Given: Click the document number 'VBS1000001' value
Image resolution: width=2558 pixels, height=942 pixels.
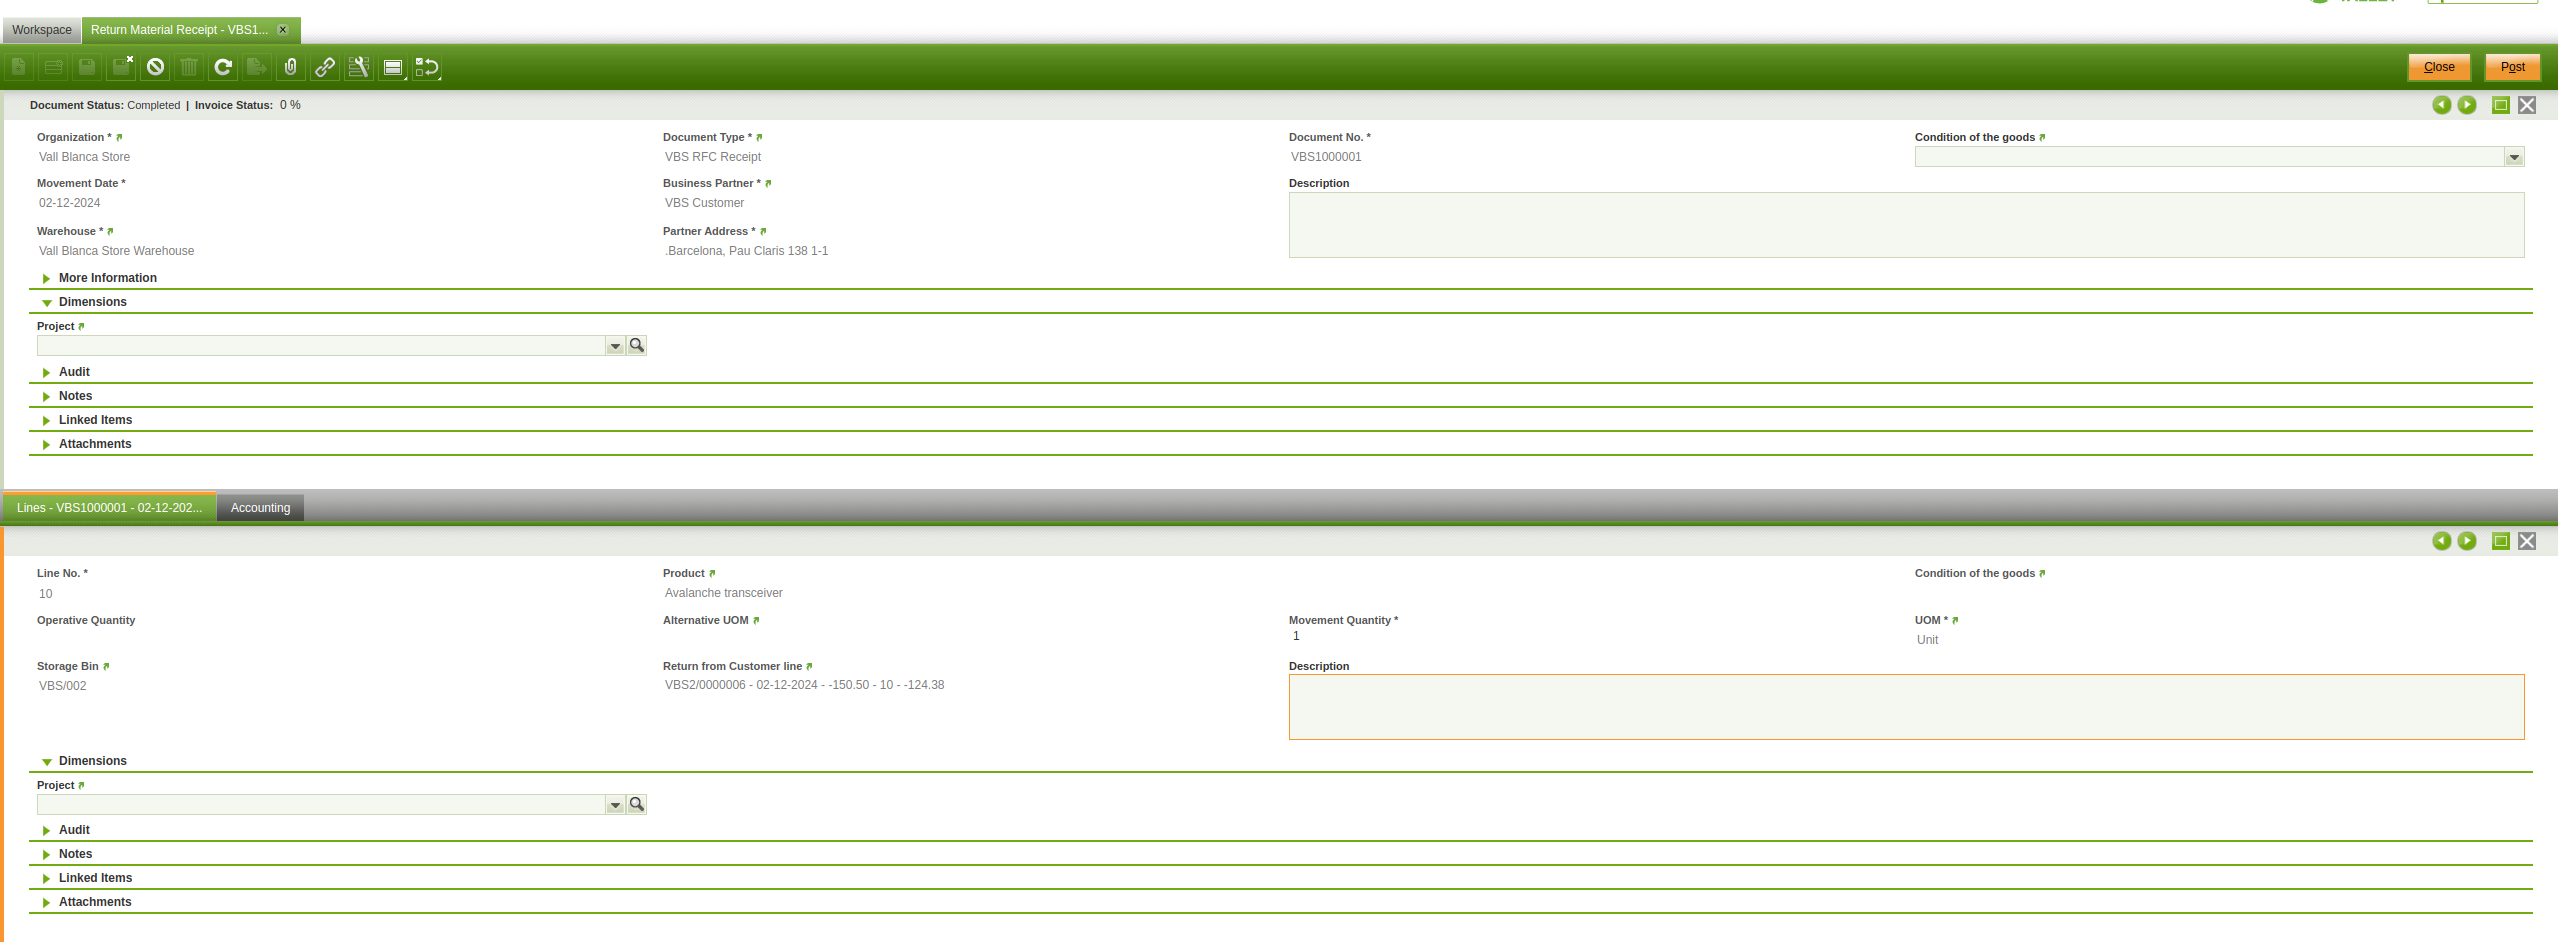Looking at the screenshot, I should coord(1326,157).
